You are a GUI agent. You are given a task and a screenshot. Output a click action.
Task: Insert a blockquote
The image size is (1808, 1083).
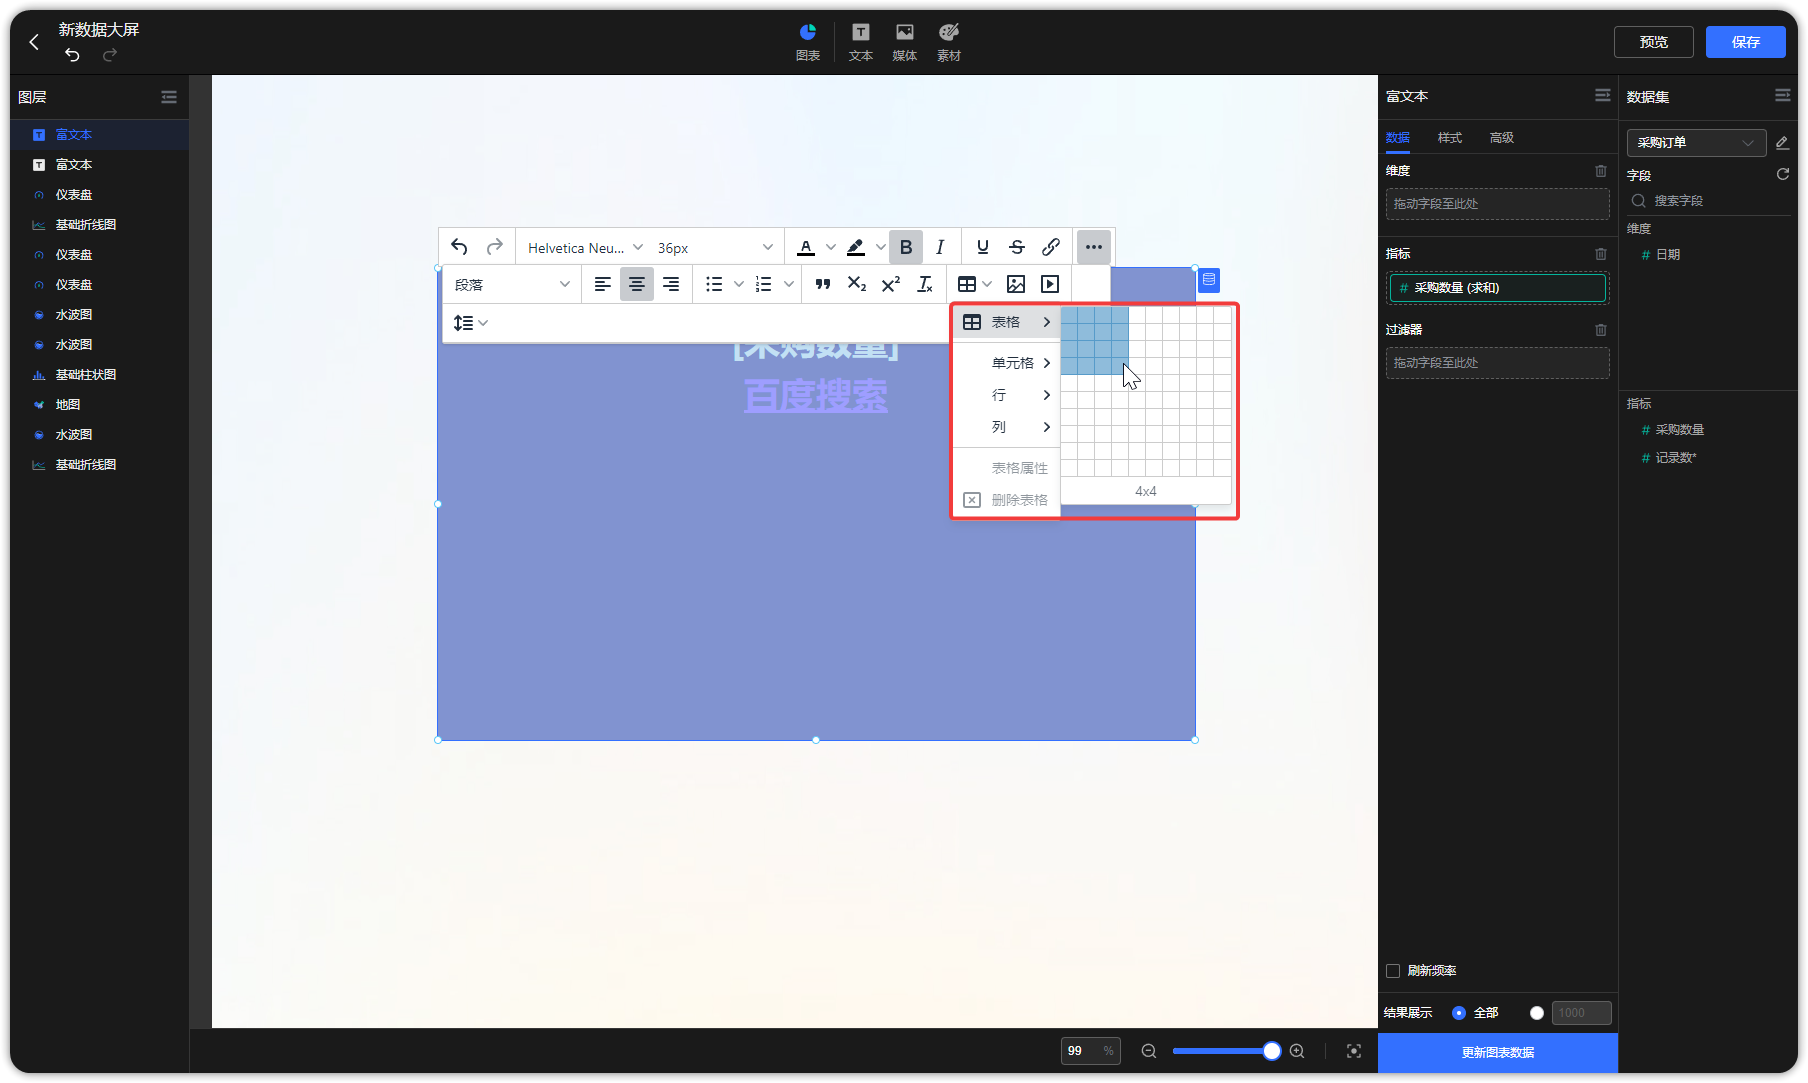click(x=823, y=284)
